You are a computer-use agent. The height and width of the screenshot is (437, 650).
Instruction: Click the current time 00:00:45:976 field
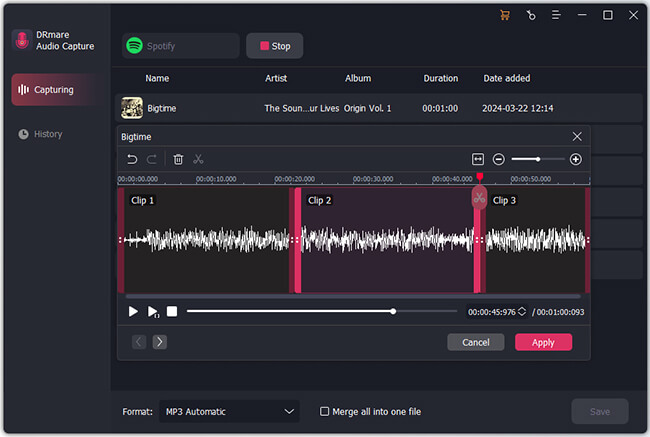(x=492, y=312)
